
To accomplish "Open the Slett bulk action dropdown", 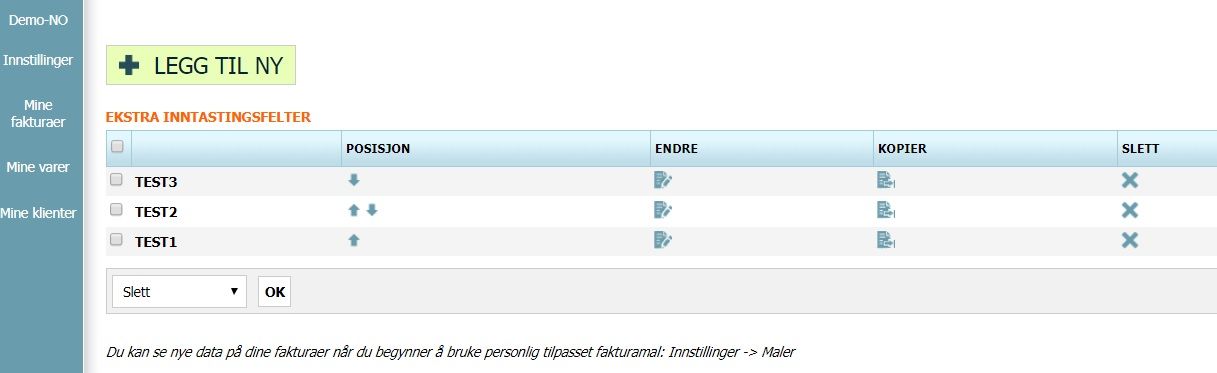I will [180, 292].
